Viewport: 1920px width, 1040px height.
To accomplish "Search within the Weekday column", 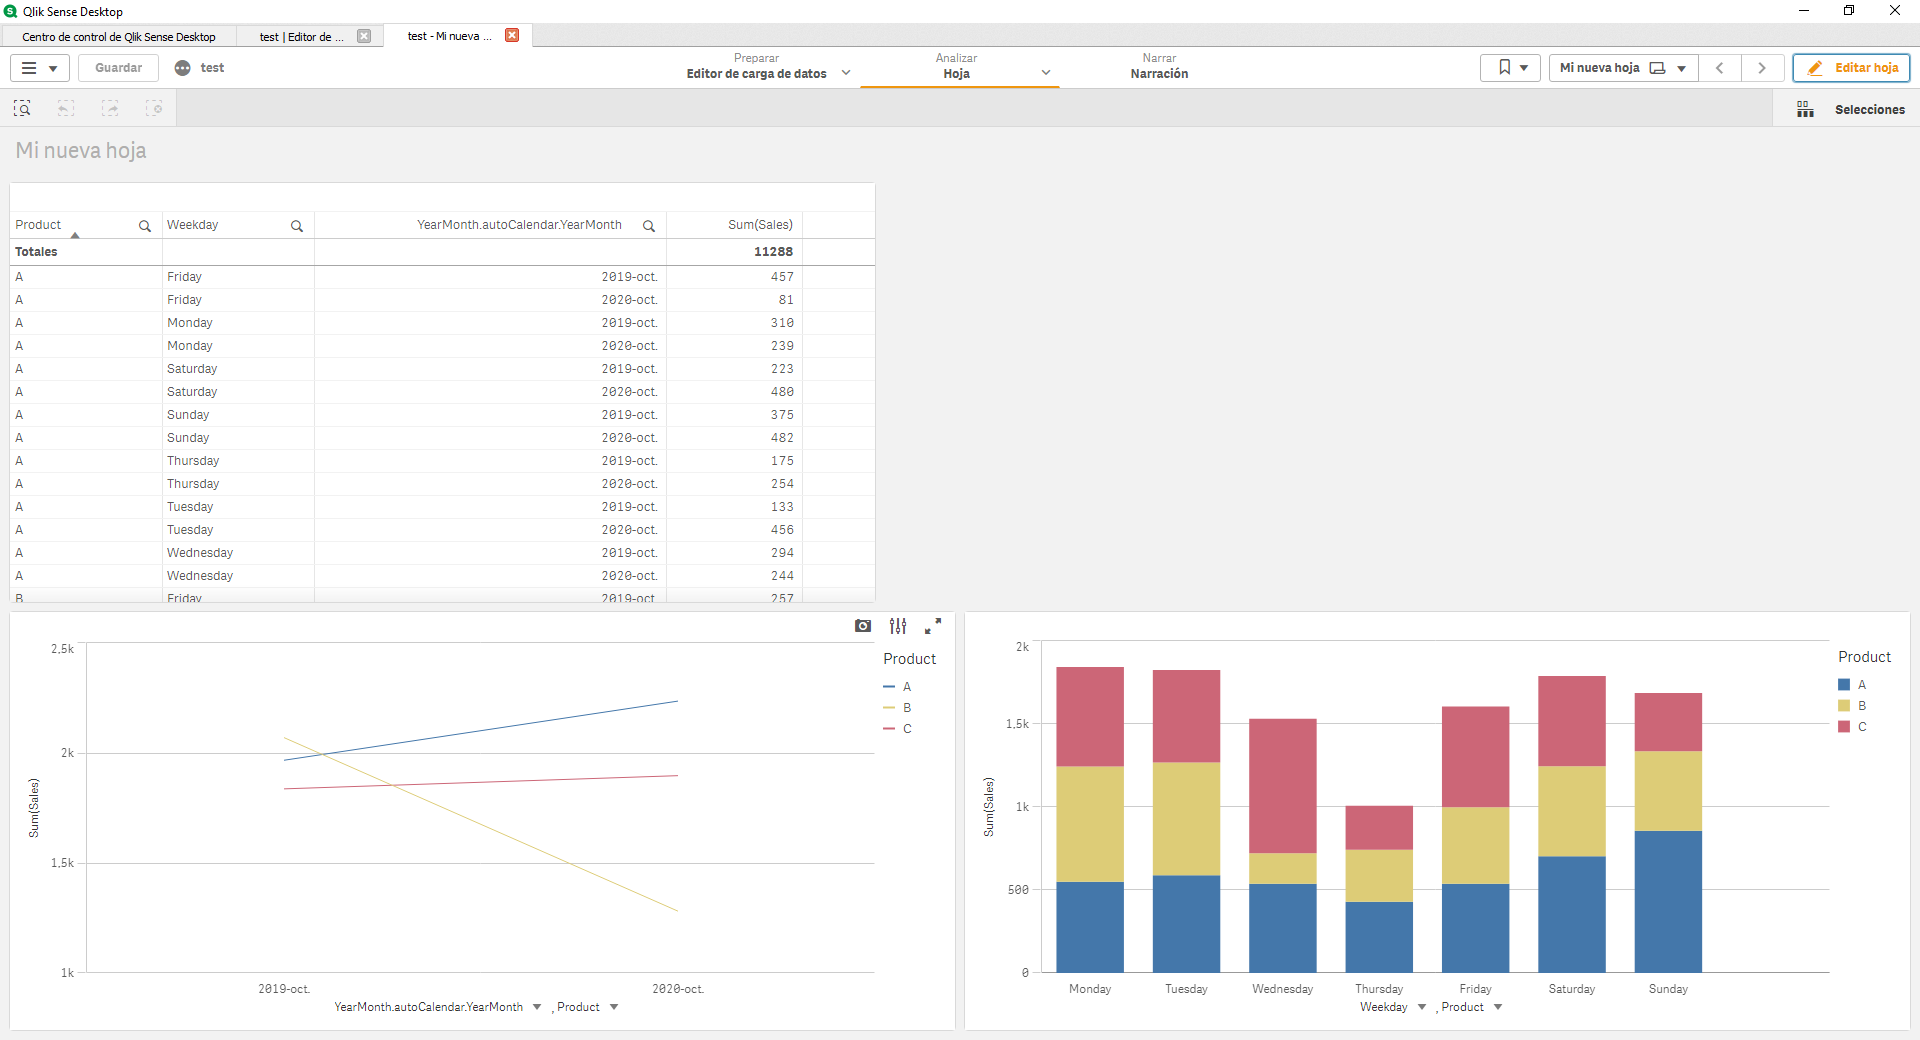I will (297, 226).
